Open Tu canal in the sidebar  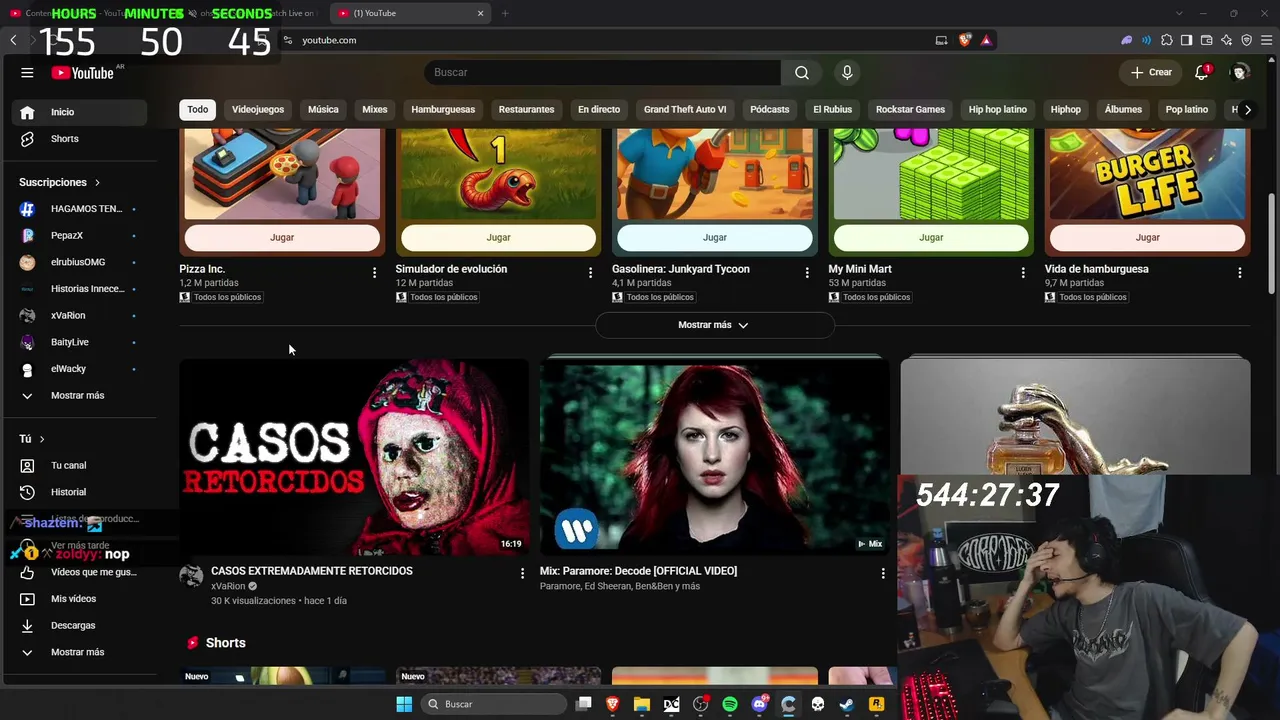tap(78, 465)
